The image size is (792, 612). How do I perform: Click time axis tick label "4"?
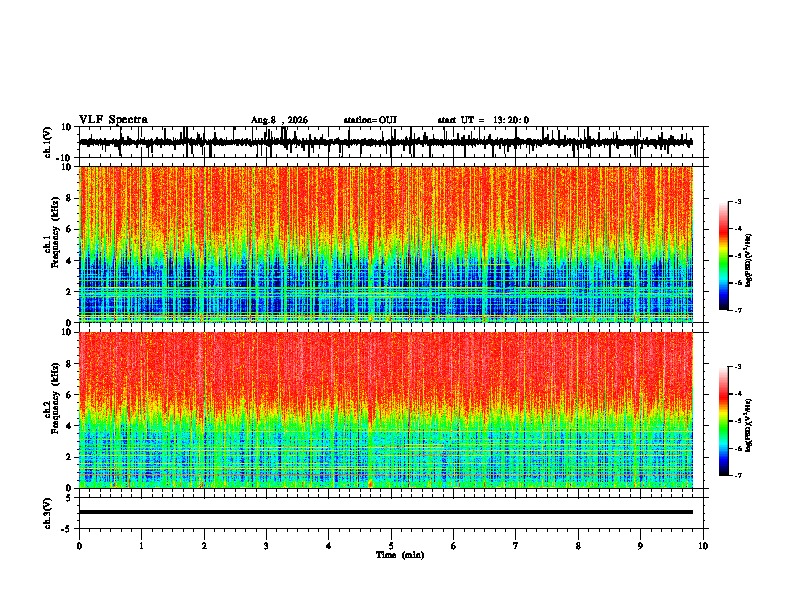(329, 546)
